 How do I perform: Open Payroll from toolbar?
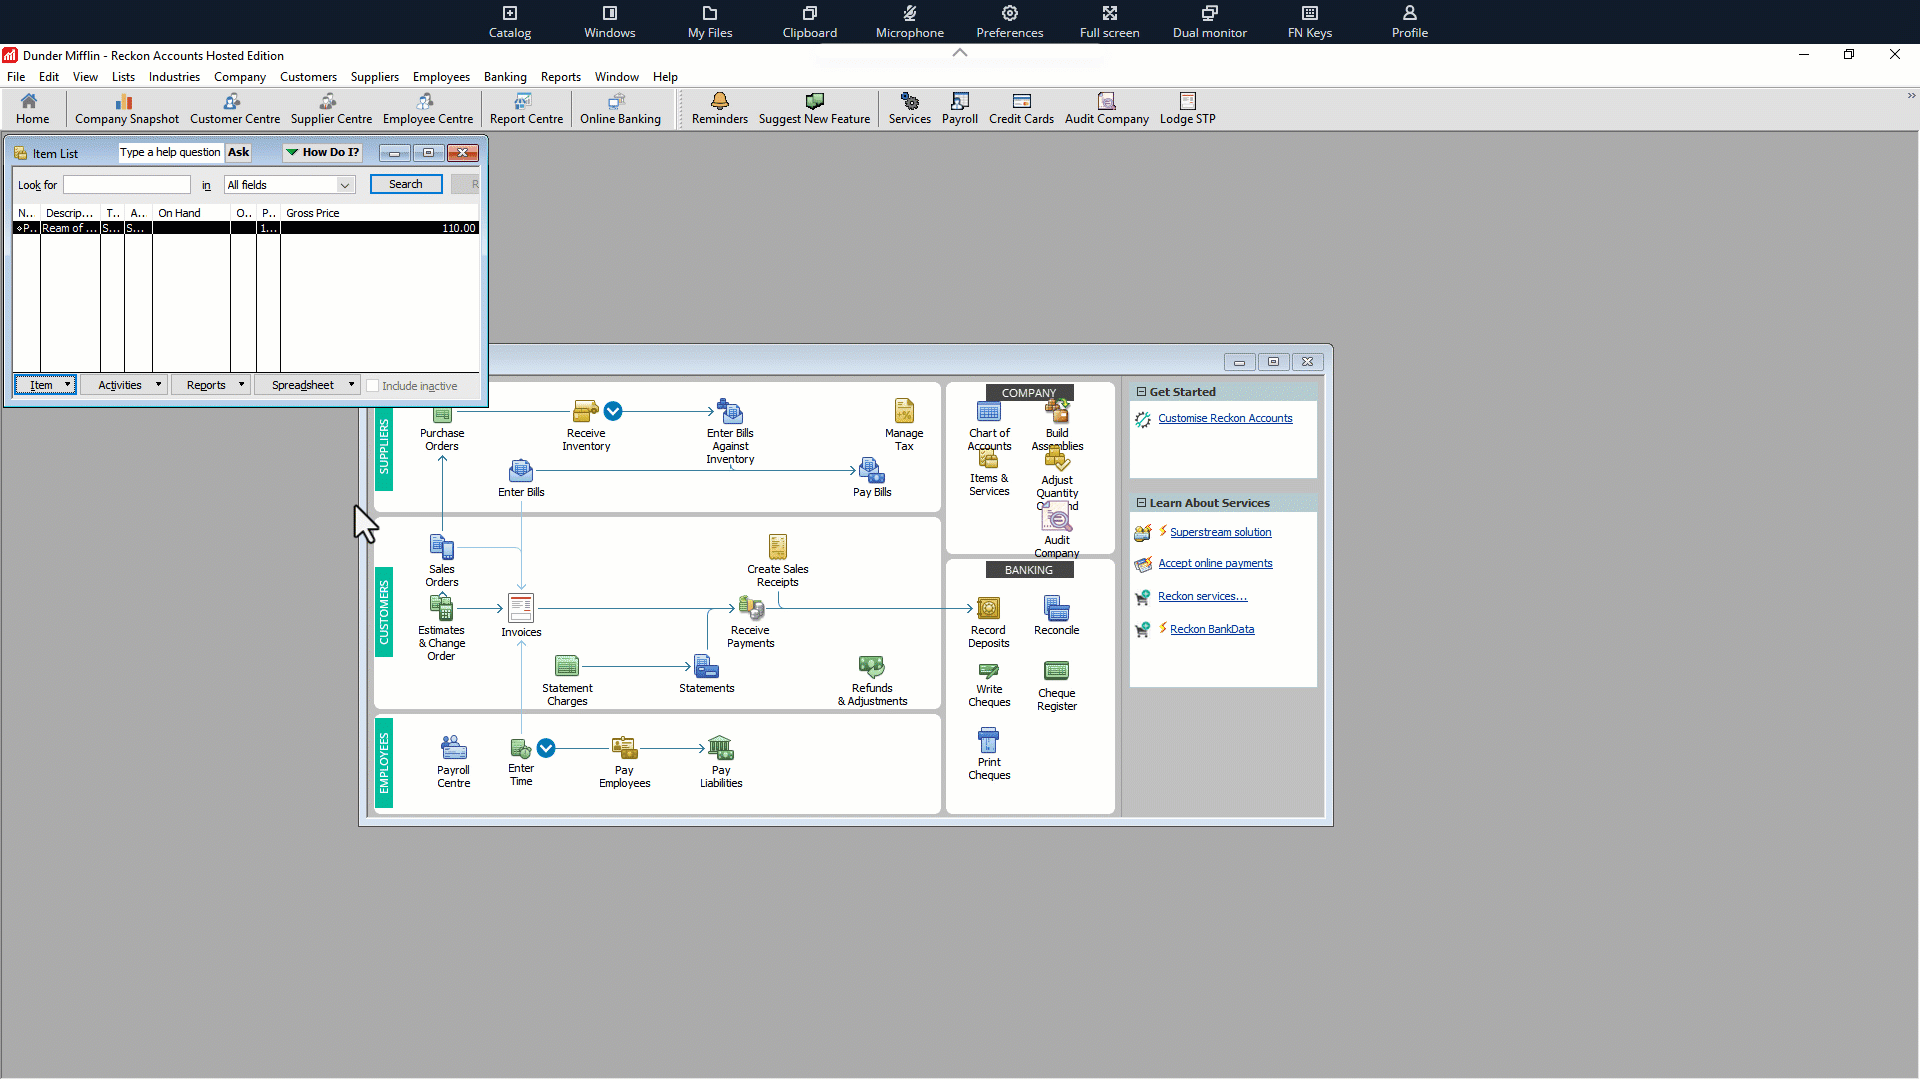click(959, 109)
